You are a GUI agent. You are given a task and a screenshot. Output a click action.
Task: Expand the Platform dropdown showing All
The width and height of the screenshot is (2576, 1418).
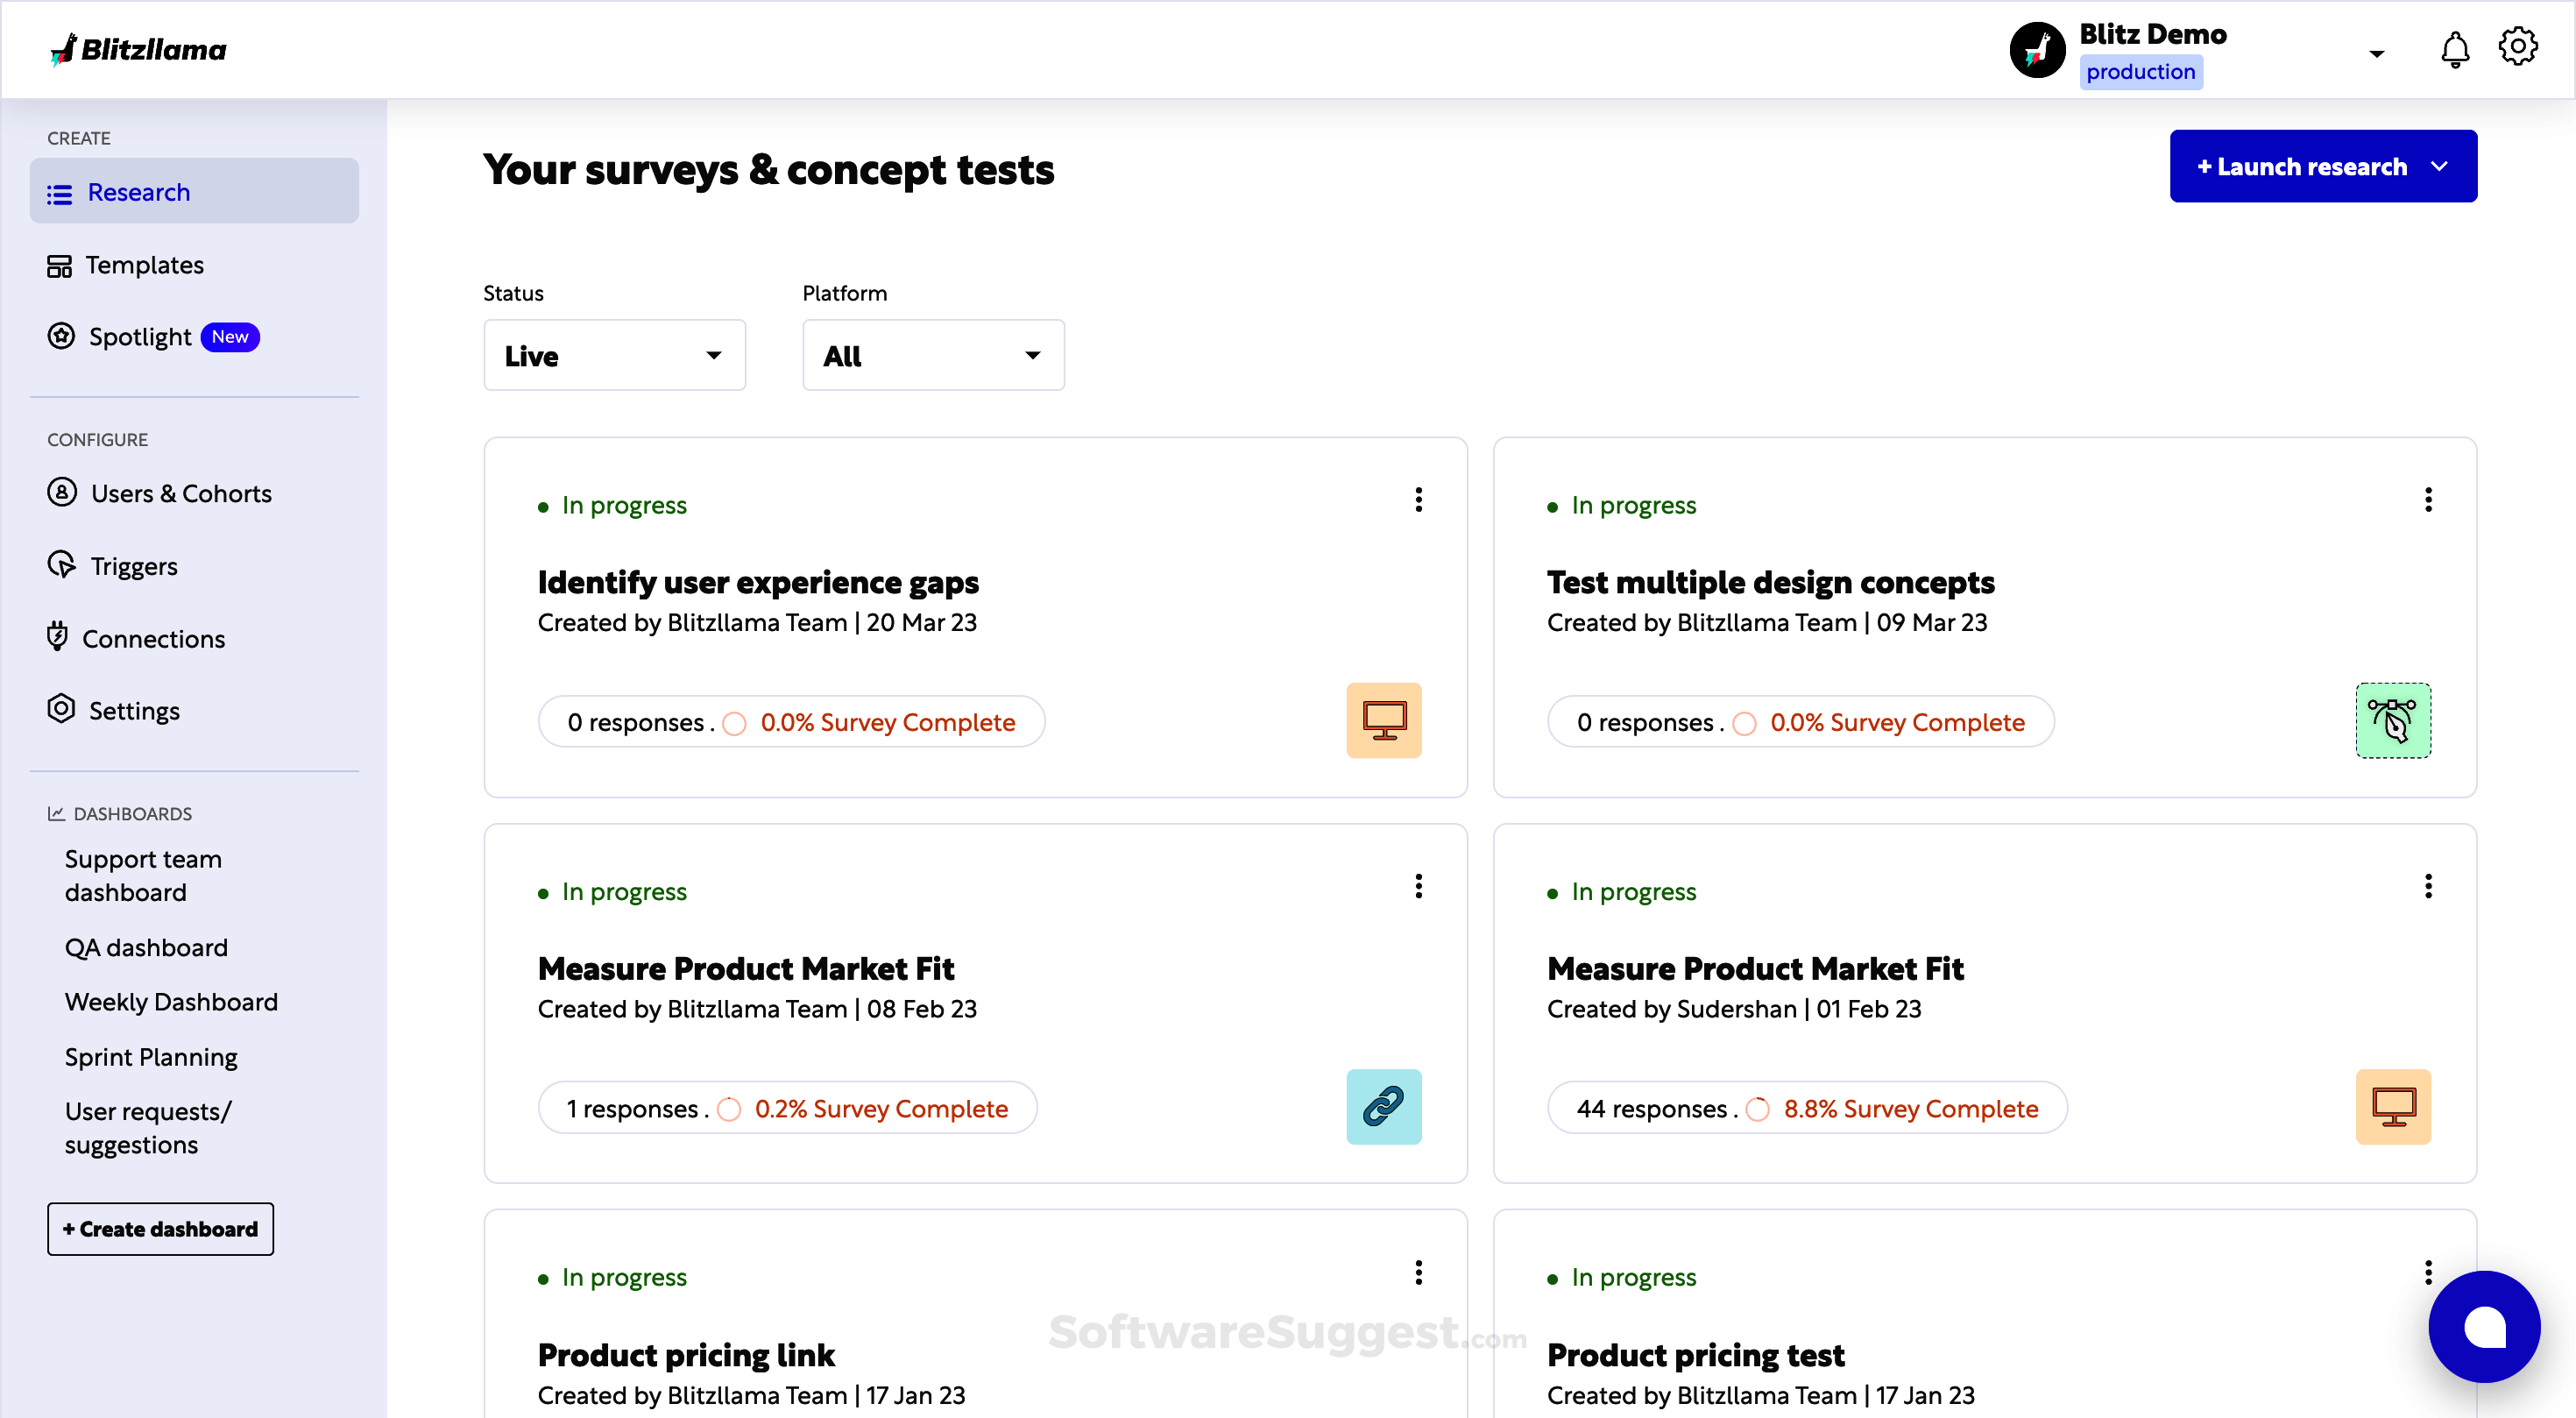point(932,355)
